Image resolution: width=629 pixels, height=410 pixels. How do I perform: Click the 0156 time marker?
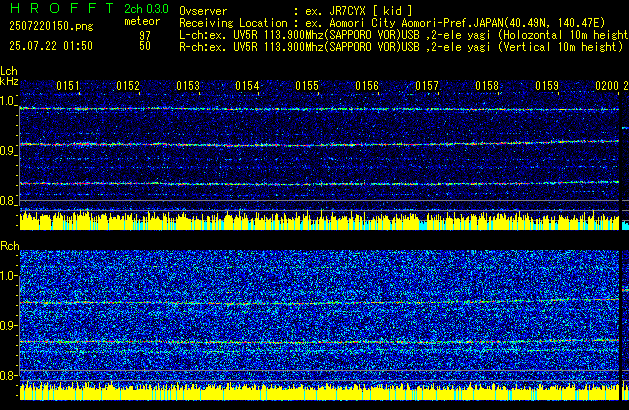pyautogui.click(x=367, y=86)
